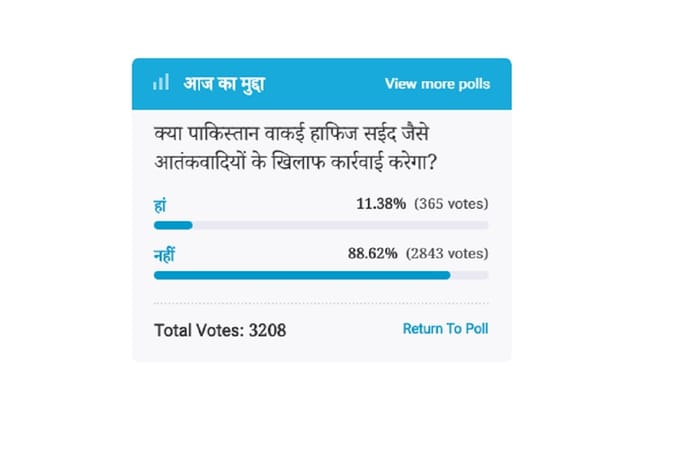Click the 88.62% percentage value
674x449 pixels.
click(373, 254)
